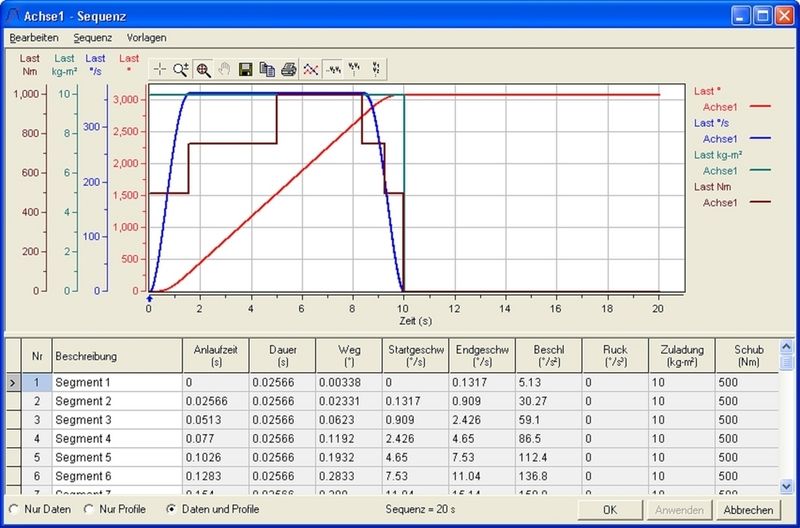The image size is (800, 528).
Task: Click the red Achse1 legend line
Action: tap(758, 106)
